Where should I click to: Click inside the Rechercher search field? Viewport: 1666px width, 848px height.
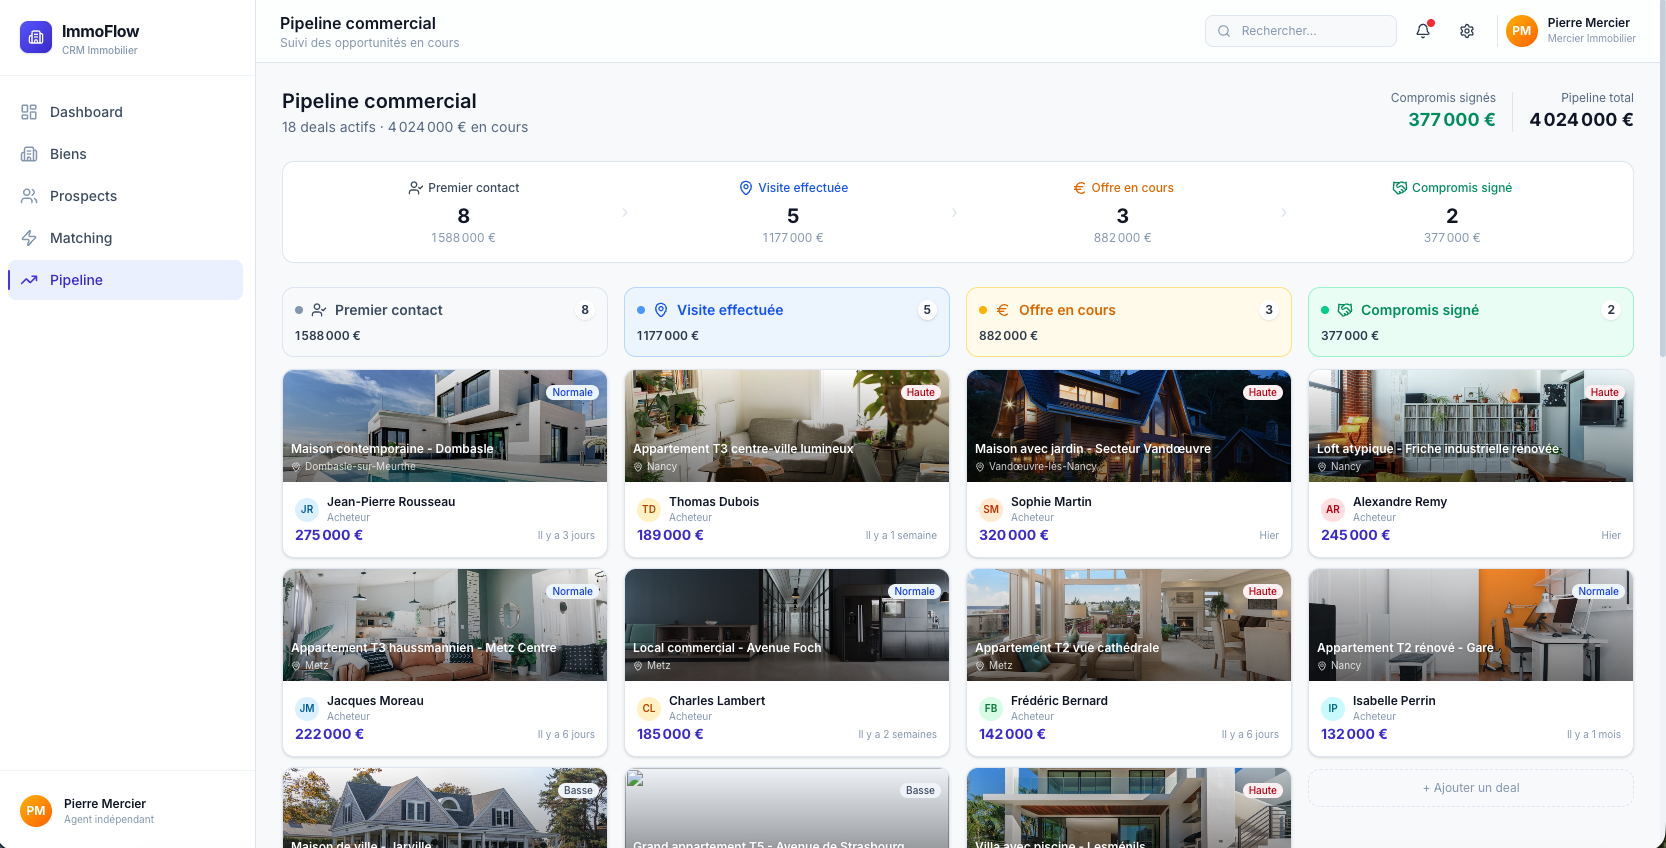coord(1310,31)
